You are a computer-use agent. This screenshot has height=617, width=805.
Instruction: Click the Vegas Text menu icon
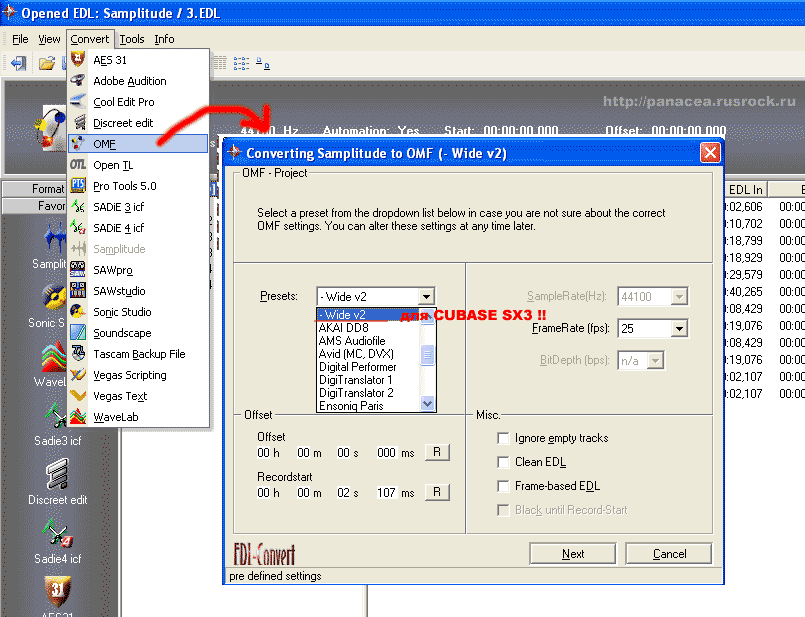78,396
